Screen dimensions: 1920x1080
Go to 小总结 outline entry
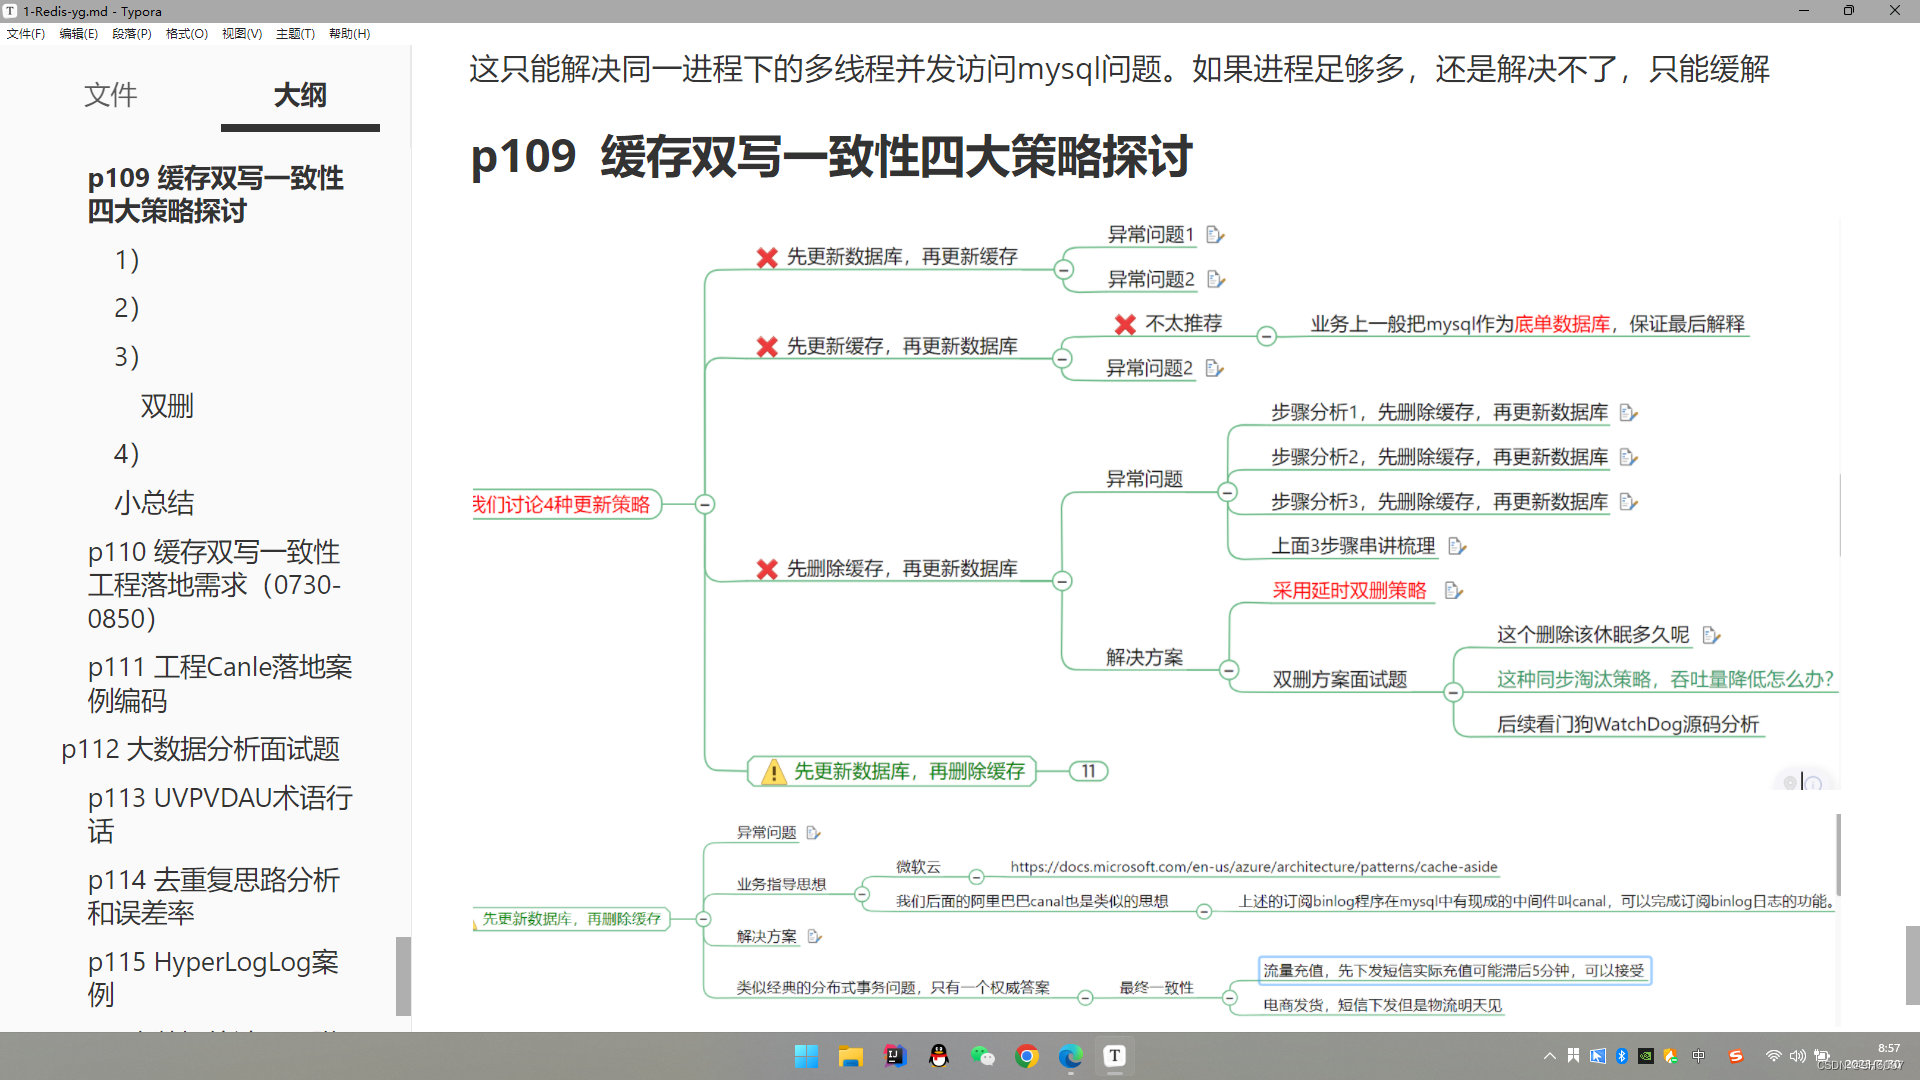154,502
